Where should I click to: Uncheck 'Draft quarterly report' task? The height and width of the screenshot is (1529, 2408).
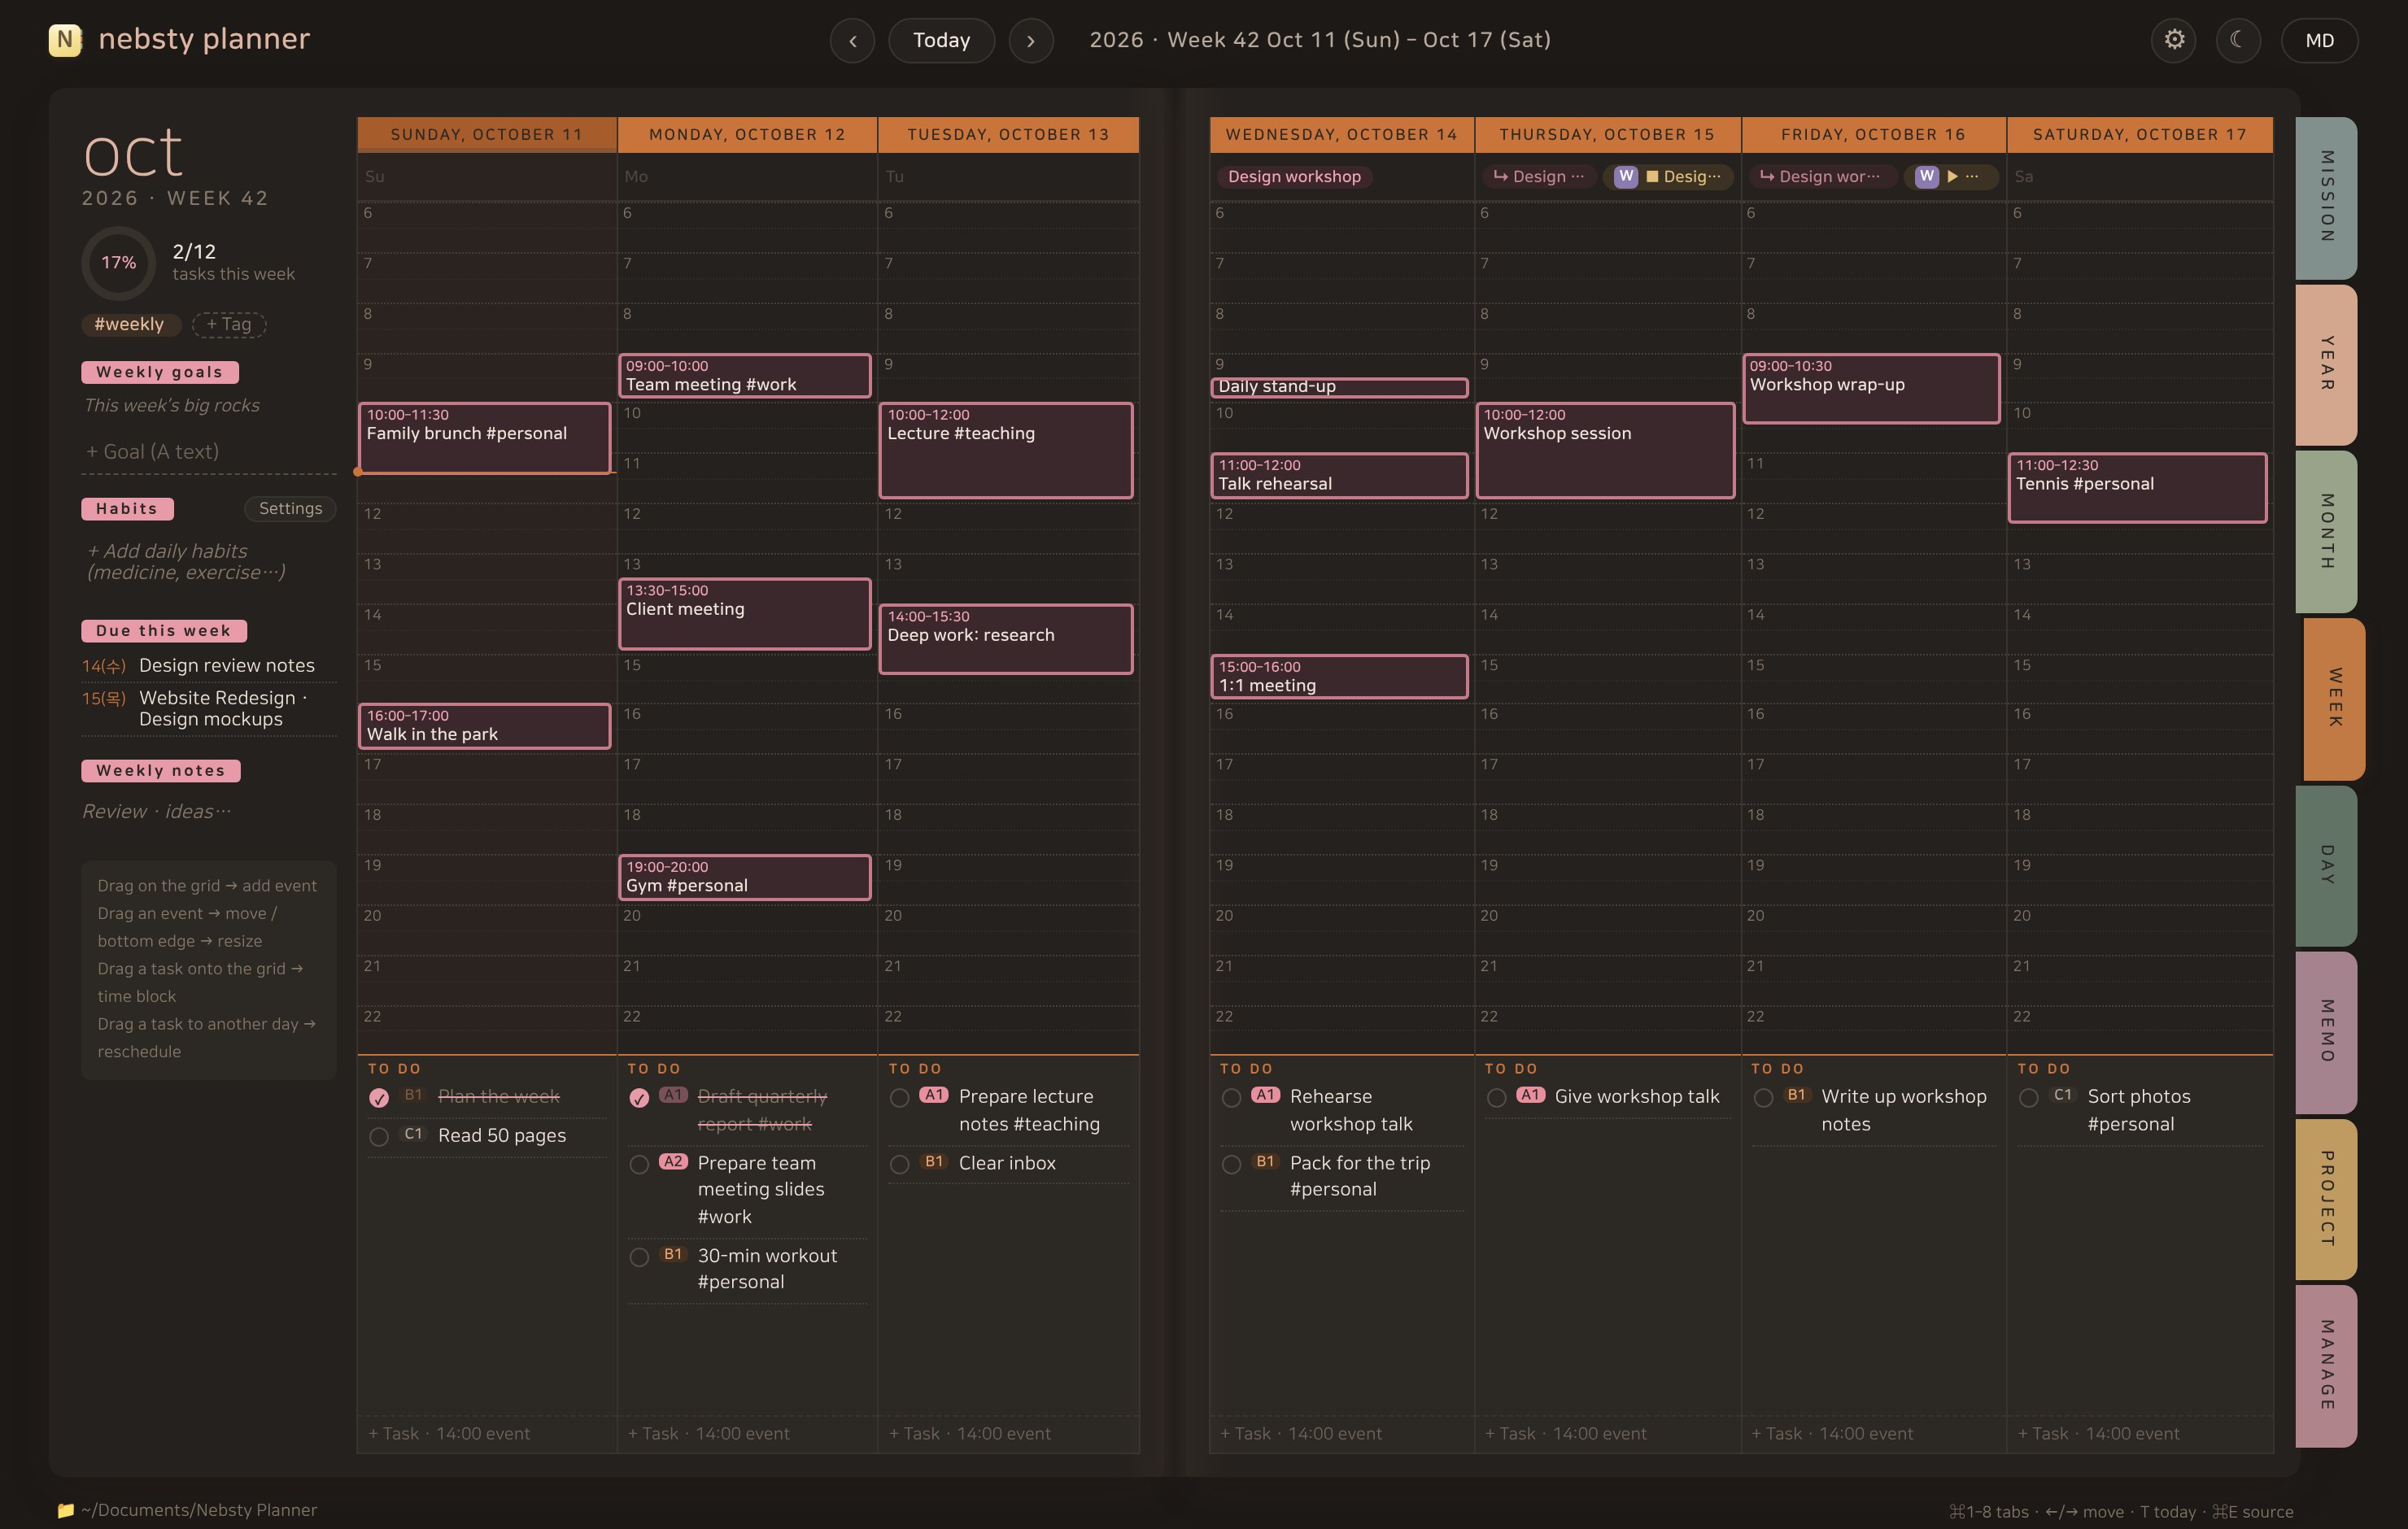tap(639, 1098)
